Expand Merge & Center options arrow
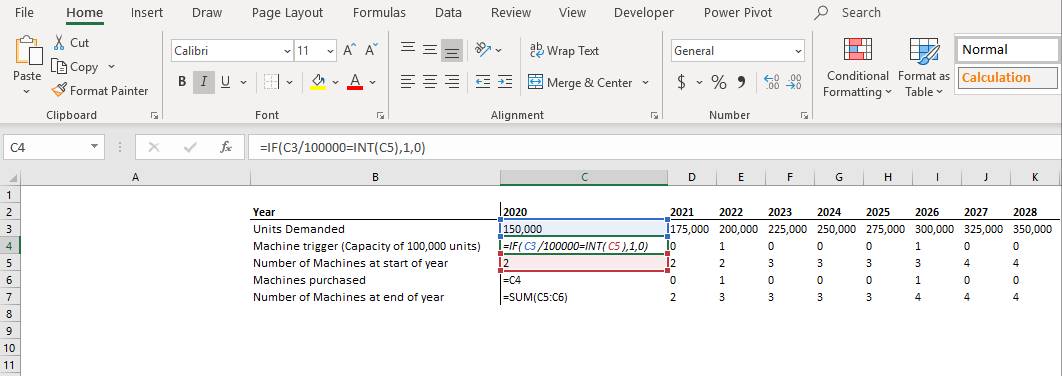The width and height of the screenshot is (1062, 376). (x=645, y=82)
